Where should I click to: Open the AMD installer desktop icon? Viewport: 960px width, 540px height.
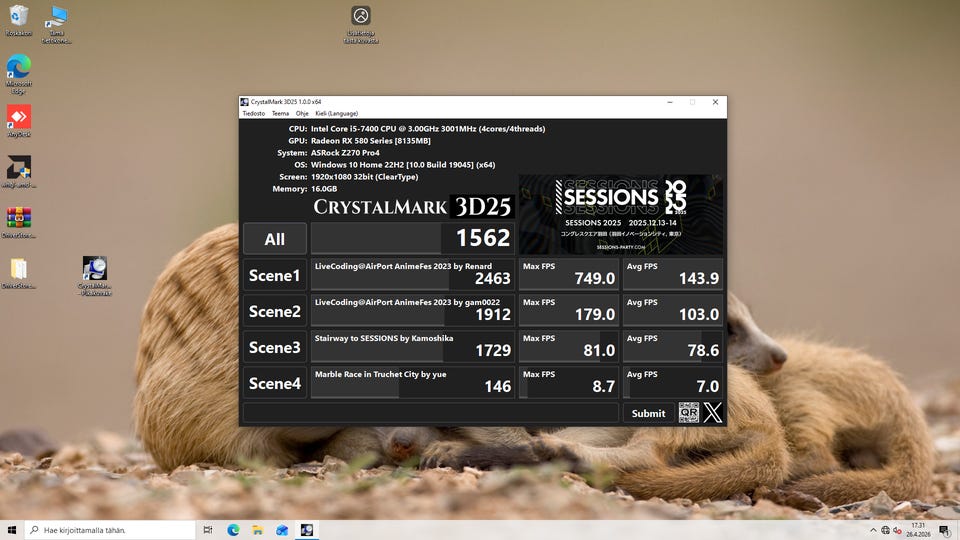pyautogui.click(x=18, y=171)
